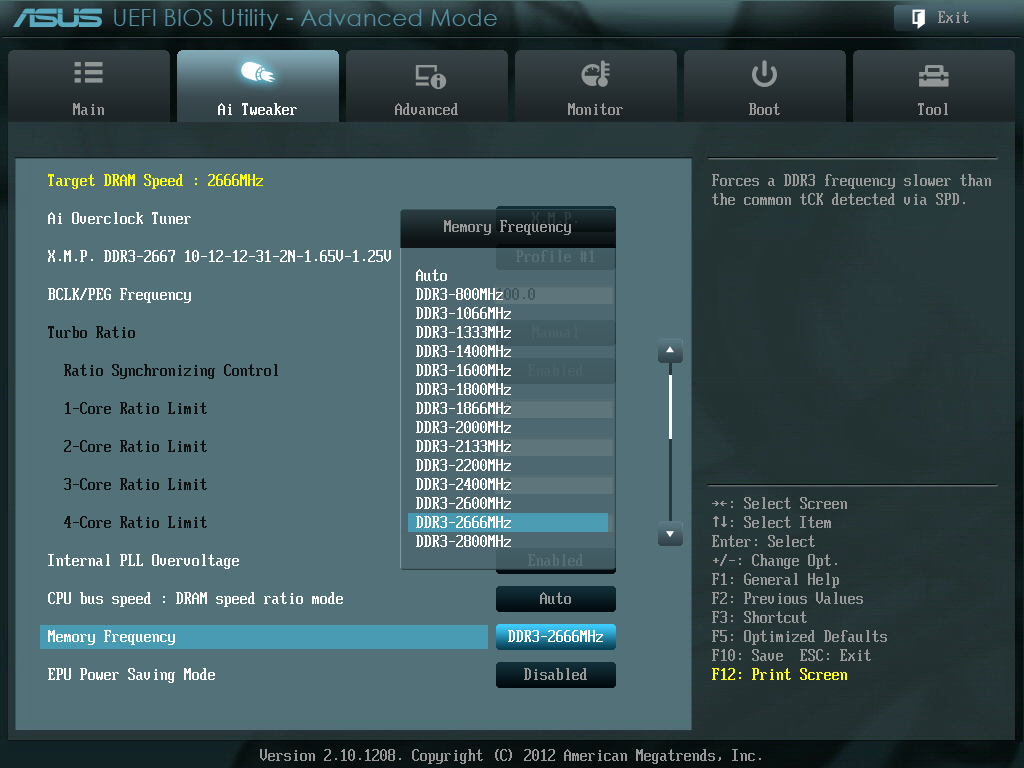Image resolution: width=1024 pixels, height=768 pixels.
Task: Open CPU bus speed ratio Auto dropdown
Action: pos(556,599)
